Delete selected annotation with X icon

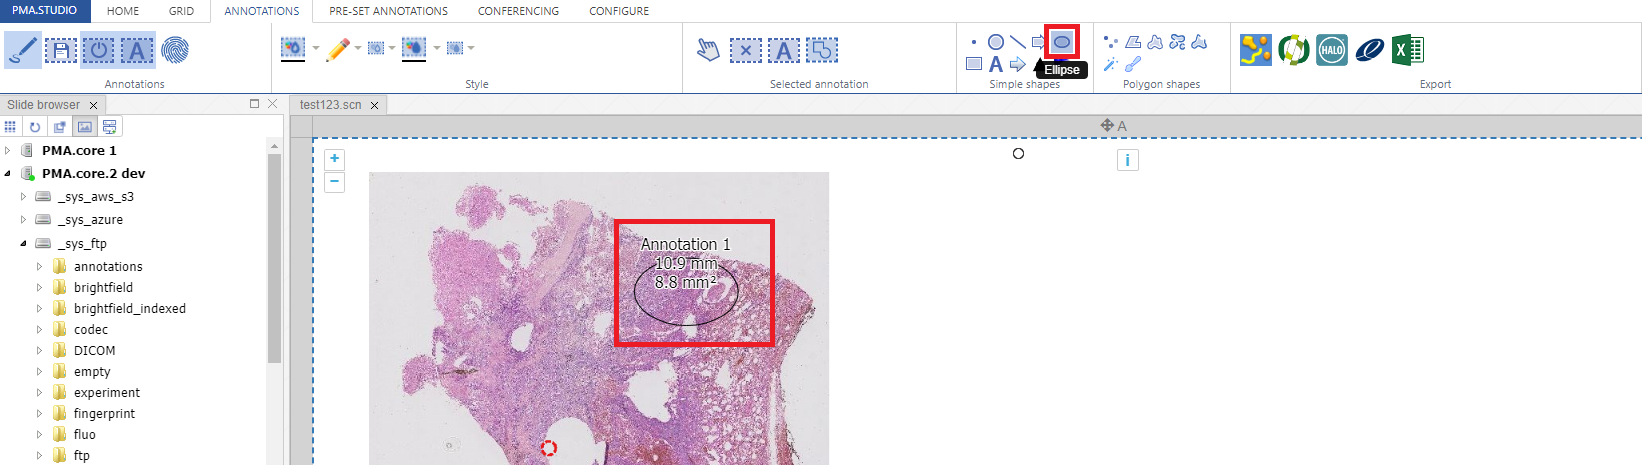point(745,50)
